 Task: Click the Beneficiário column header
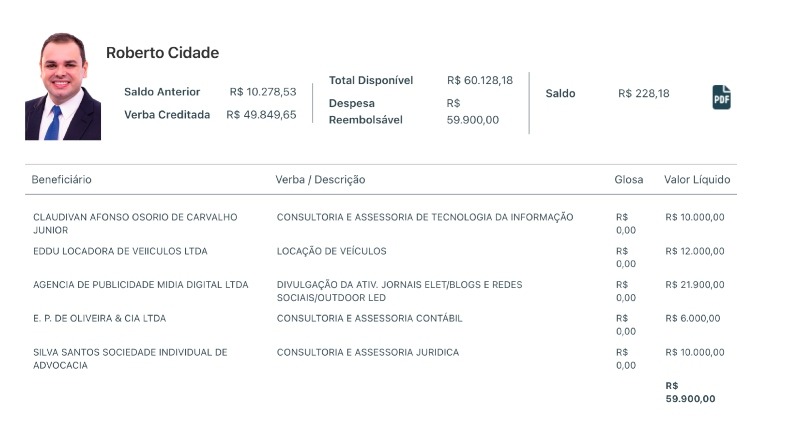click(x=62, y=180)
